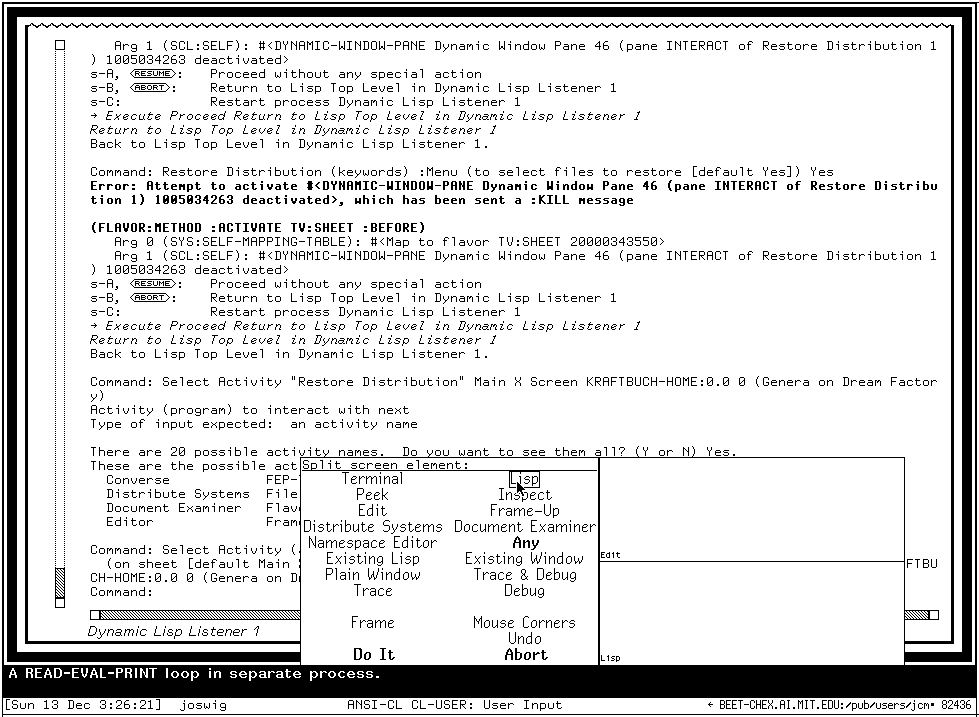Click the horizontal scrollbar's shaded bar
This screenshot has width=979, height=717.
(200, 615)
